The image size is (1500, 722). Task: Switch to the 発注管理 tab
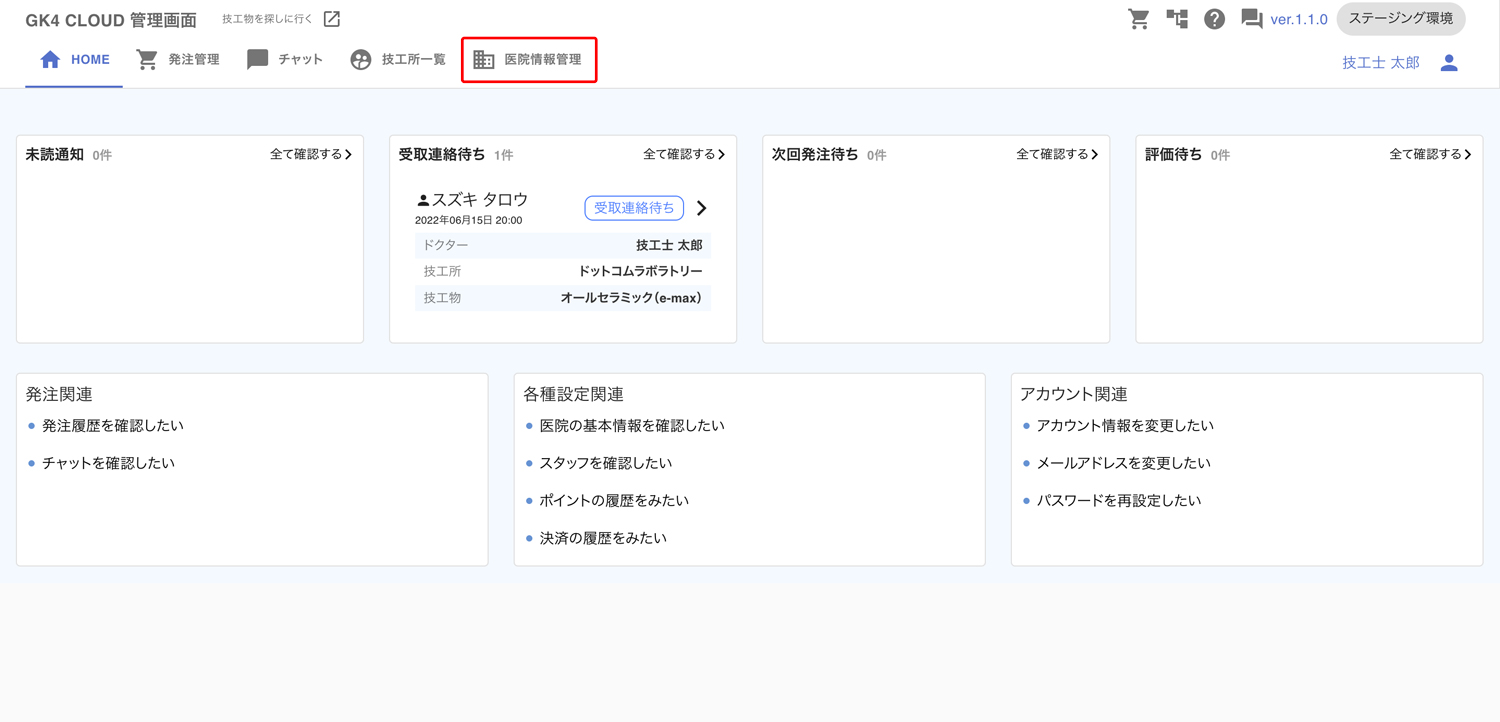179,60
